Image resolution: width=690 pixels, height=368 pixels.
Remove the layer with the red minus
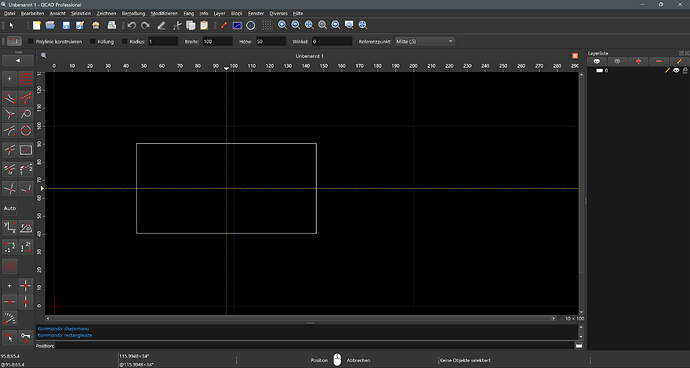click(x=659, y=61)
